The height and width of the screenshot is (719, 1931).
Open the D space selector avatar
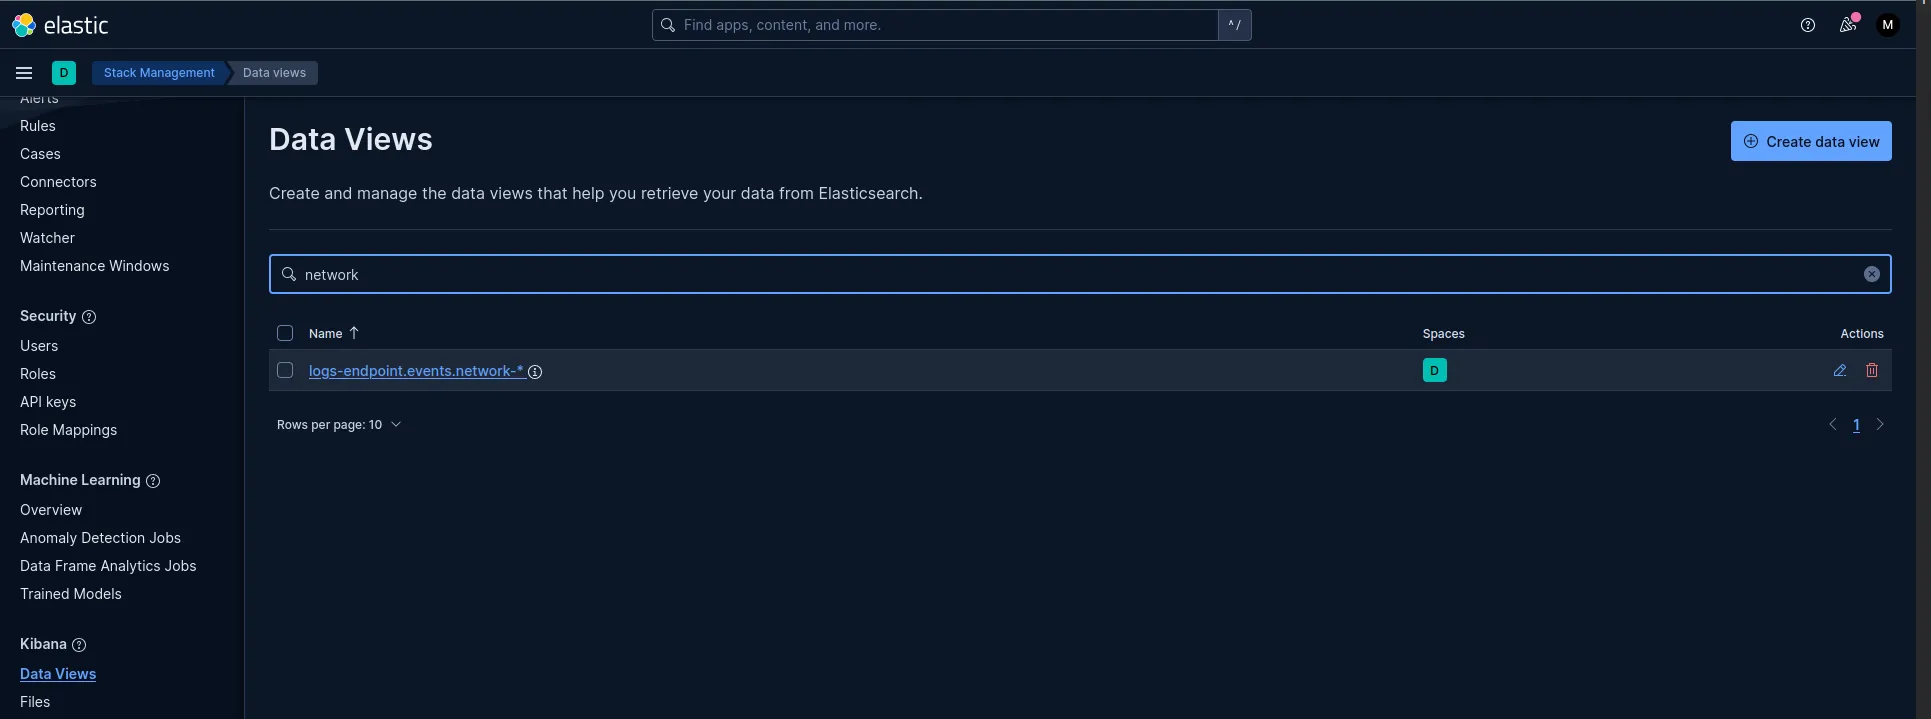click(x=64, y=73)
